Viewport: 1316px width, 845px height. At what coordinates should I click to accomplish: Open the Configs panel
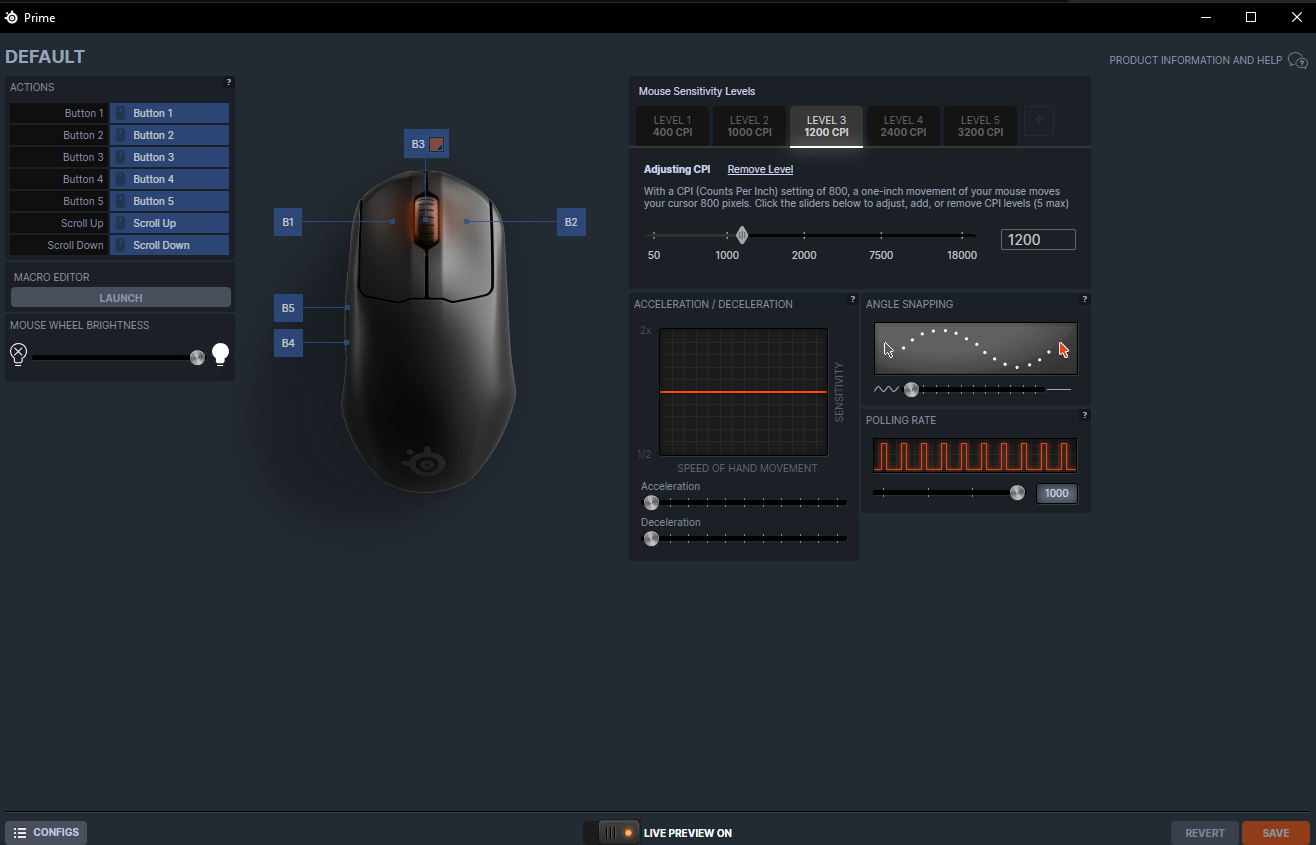pyautogui.click(x=46, y=832)
